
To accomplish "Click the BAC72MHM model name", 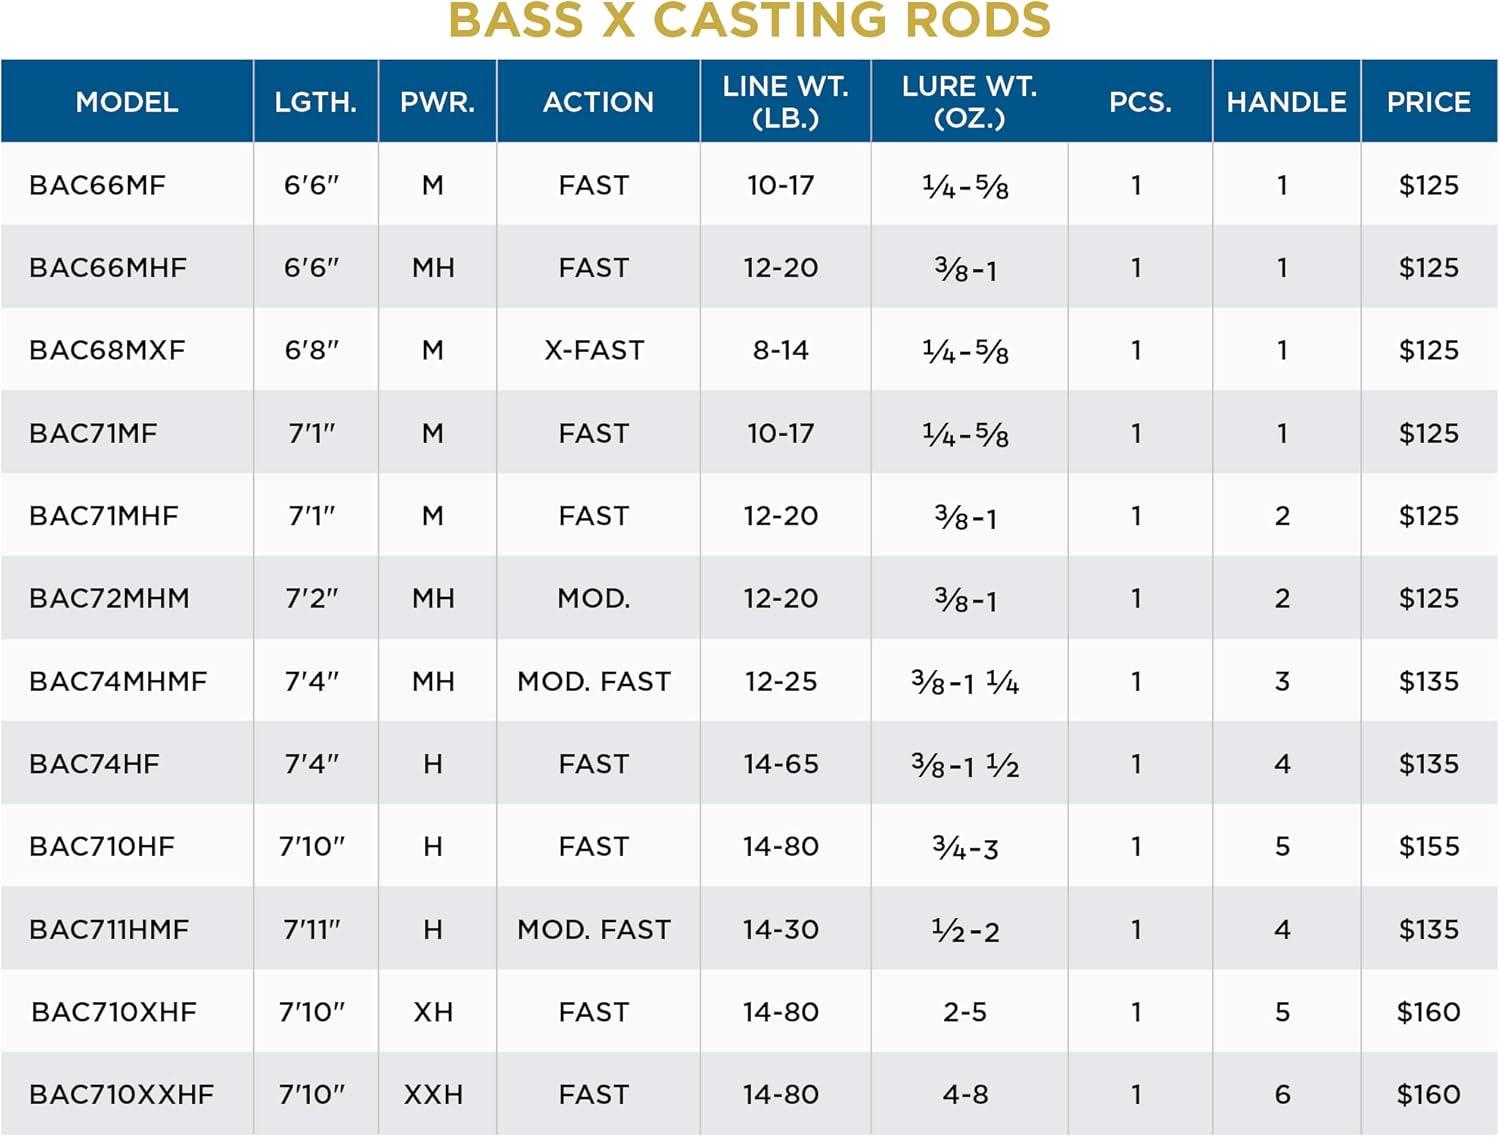I will 109,598.
